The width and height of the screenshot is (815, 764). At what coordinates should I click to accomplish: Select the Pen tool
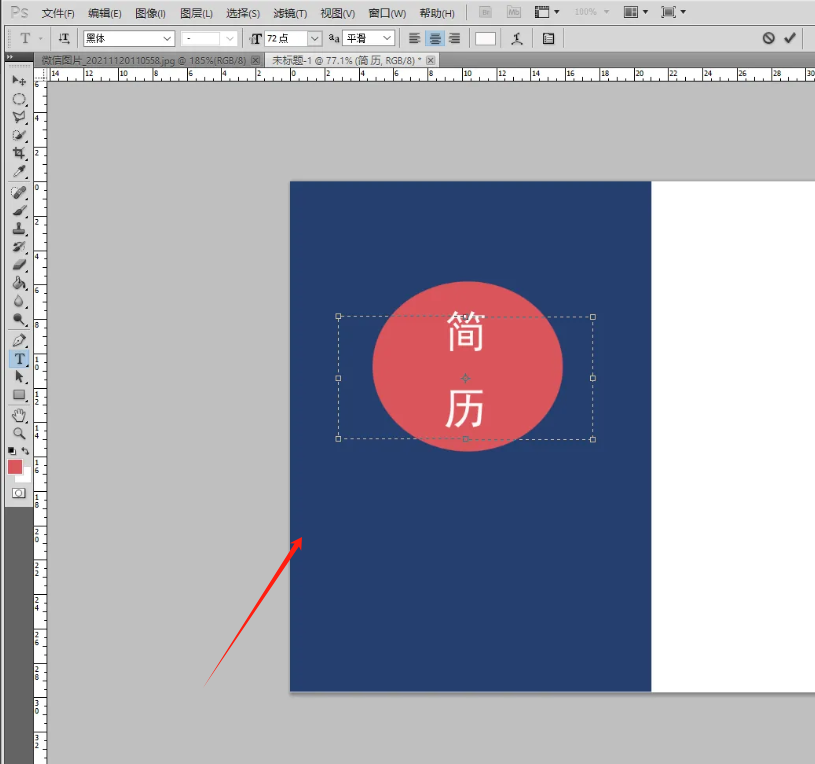(x=18, y=340)
